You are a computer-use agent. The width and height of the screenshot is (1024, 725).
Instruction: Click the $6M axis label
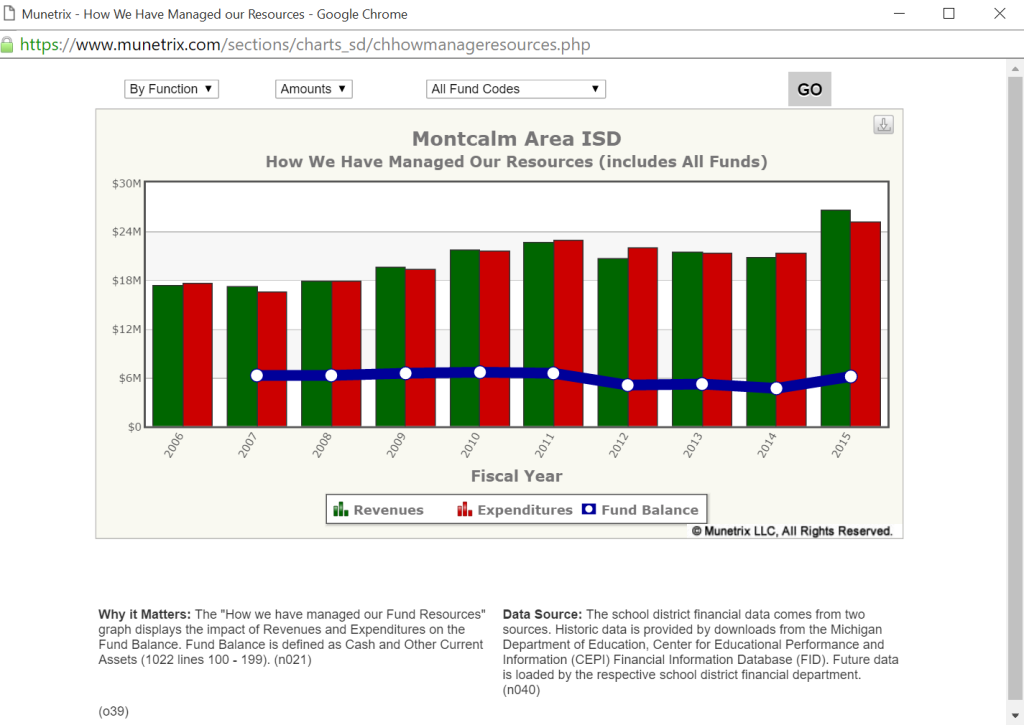pyautogui.click(x=130, y=378)
